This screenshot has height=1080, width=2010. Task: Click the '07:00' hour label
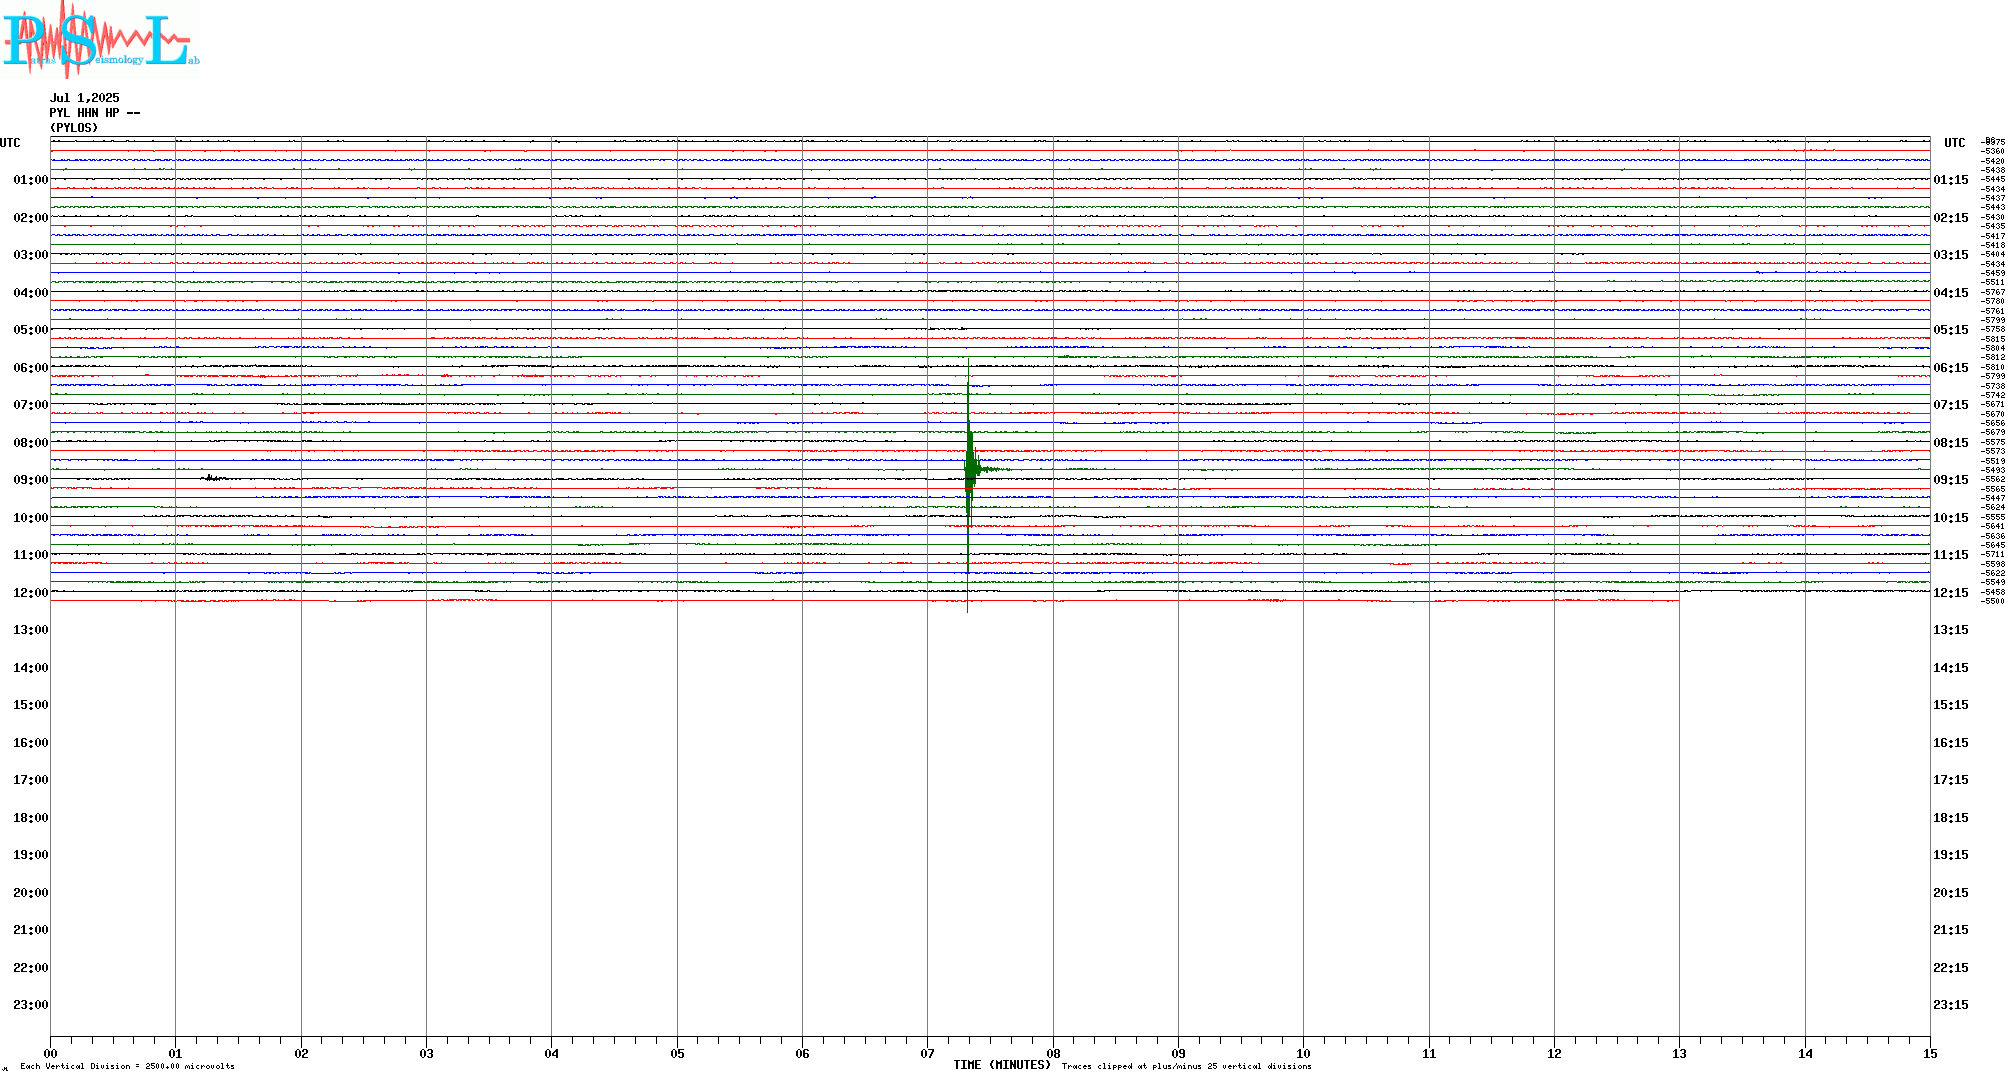pyautogui.click(x=31, y=405)
